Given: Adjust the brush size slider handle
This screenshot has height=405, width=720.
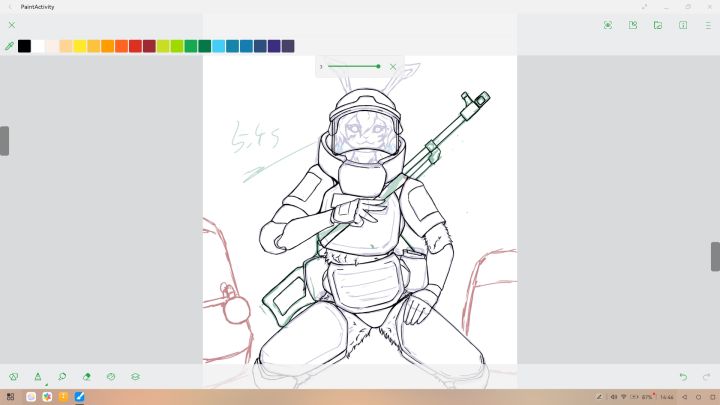Looking at the screenshot, I should tap(378, 67).
